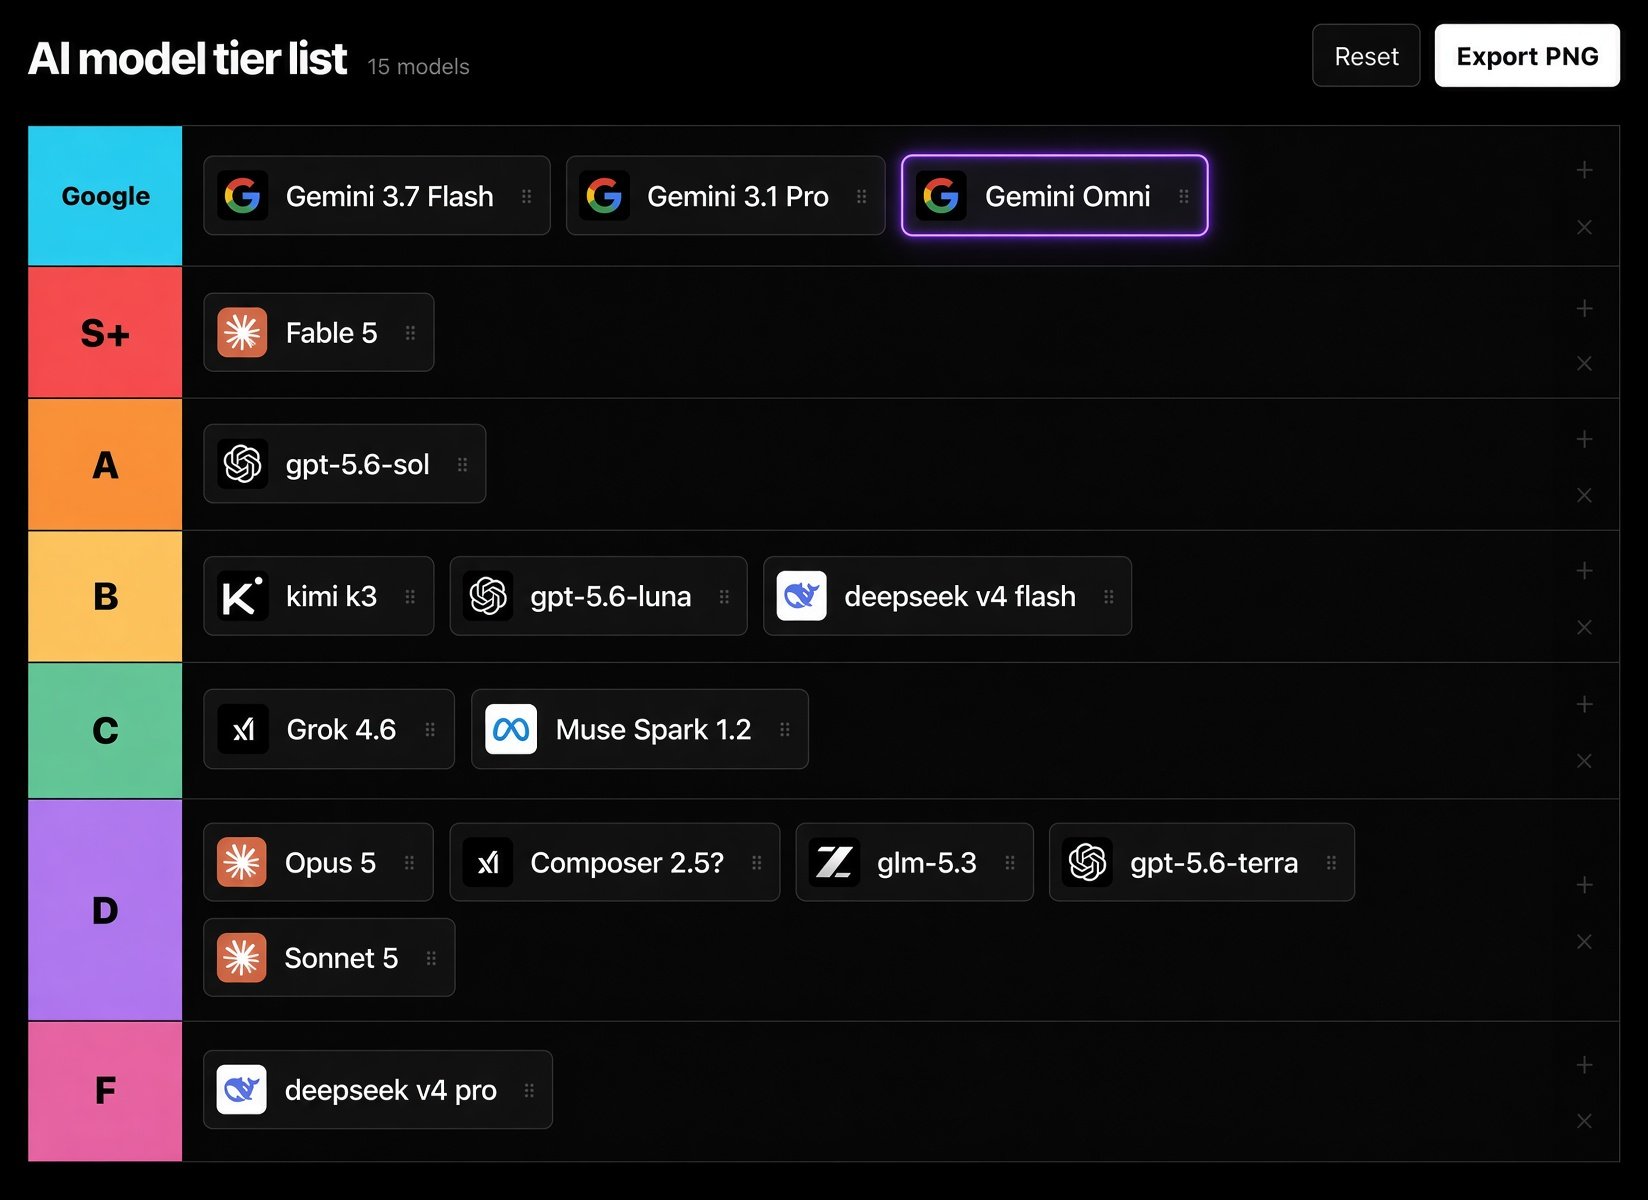1648x1200 pixels.
Task: Click the drag handle on deepseek v4 pro
Action: pyautogui.click(x=529, y=1090)
